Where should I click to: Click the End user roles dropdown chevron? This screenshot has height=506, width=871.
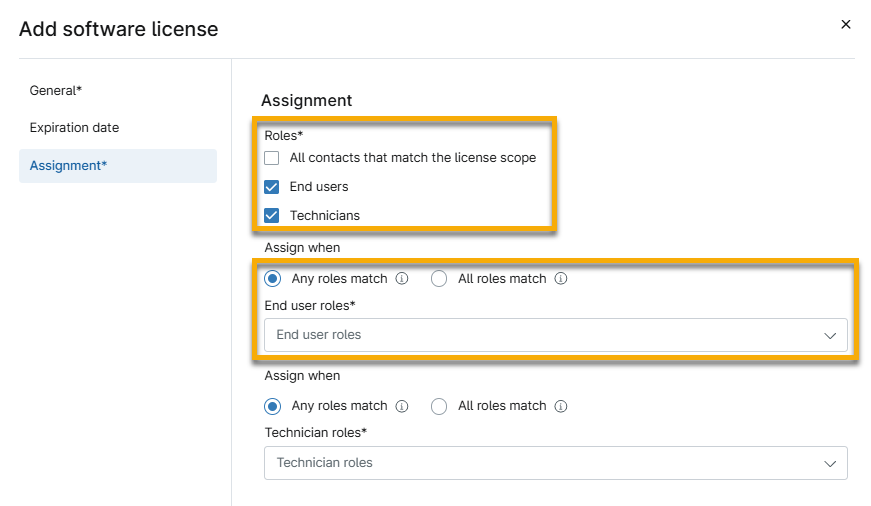[x=830, y=335]
